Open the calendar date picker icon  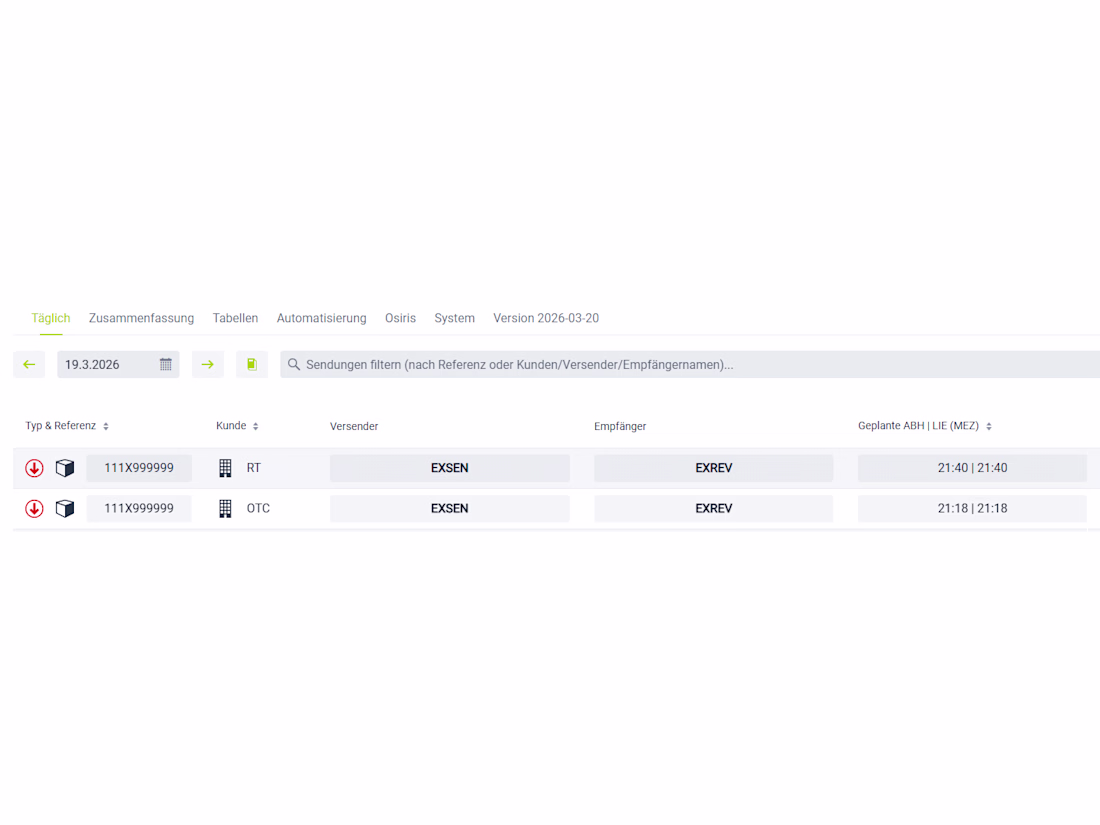tap(166, 364)
